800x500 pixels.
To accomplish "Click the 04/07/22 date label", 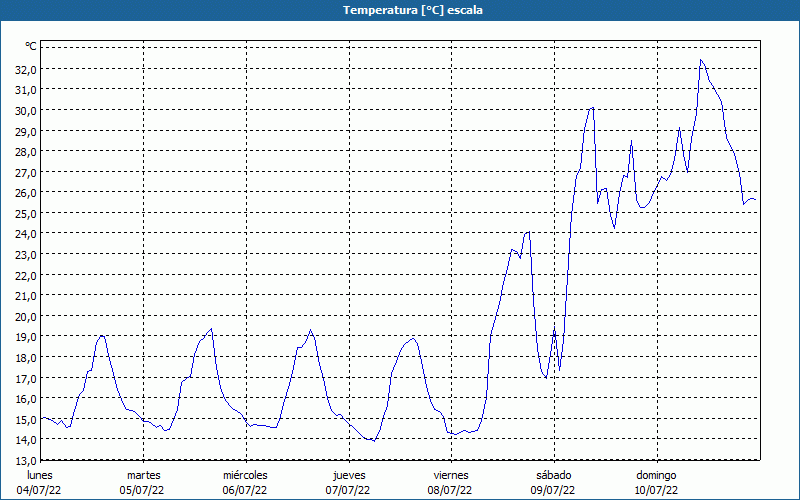I will click(x=39, y=490).
